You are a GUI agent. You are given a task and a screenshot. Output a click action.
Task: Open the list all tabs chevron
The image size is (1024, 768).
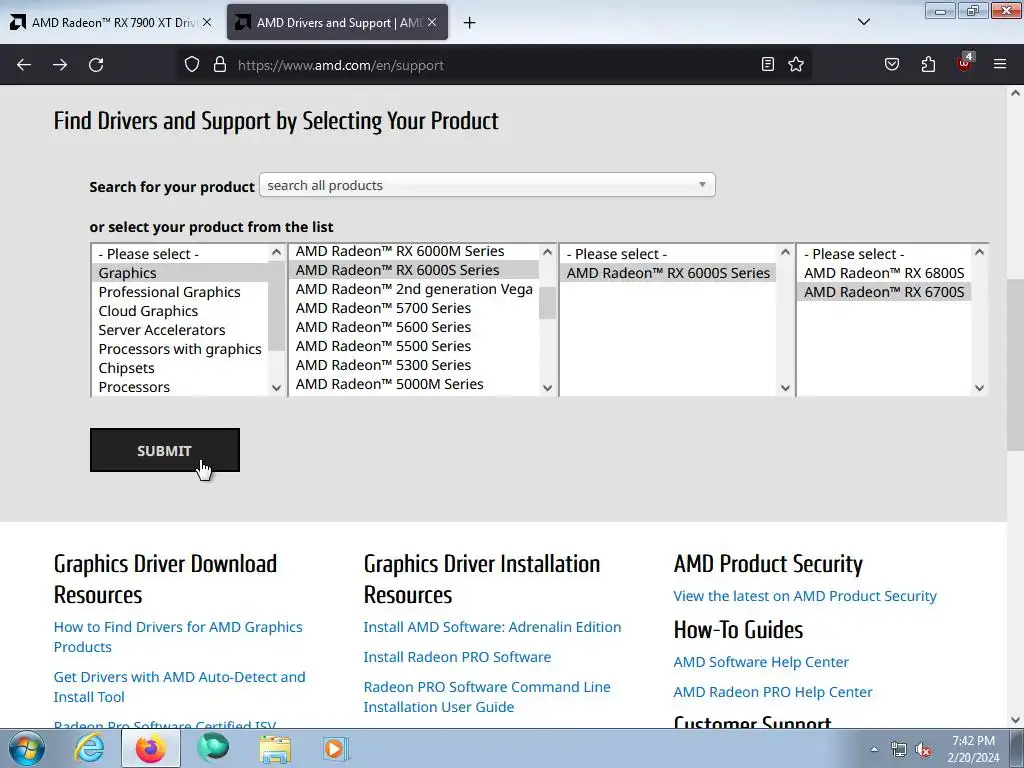tap(863, 22)
